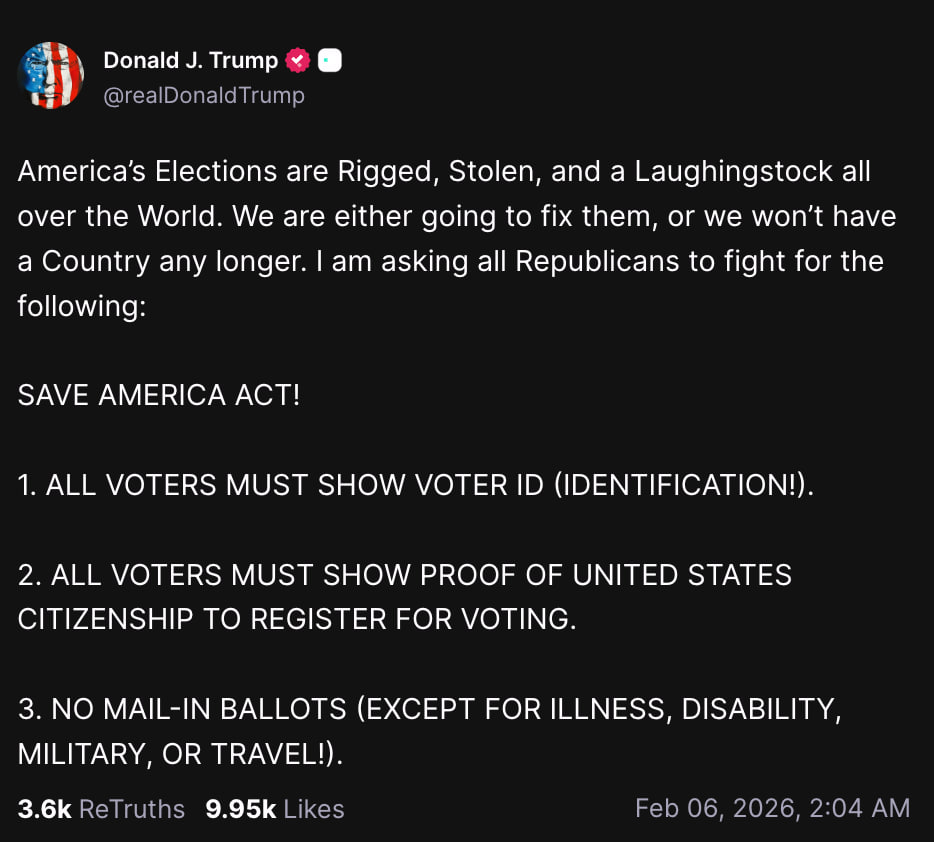Click the red verified checkmark badge

coord(298,61)
